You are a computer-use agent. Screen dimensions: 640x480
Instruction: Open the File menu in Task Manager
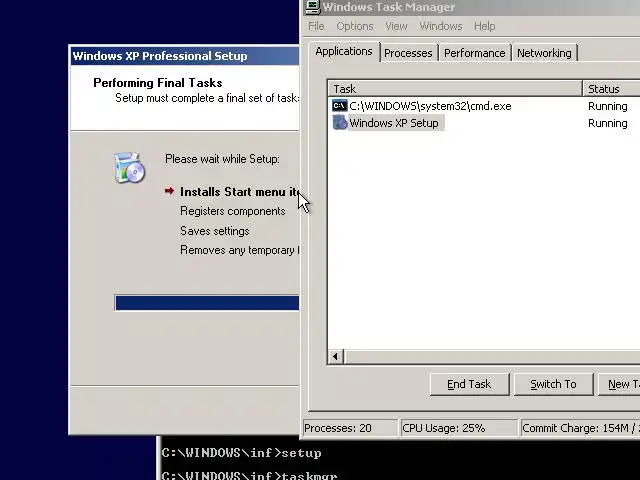pos(316,26)
